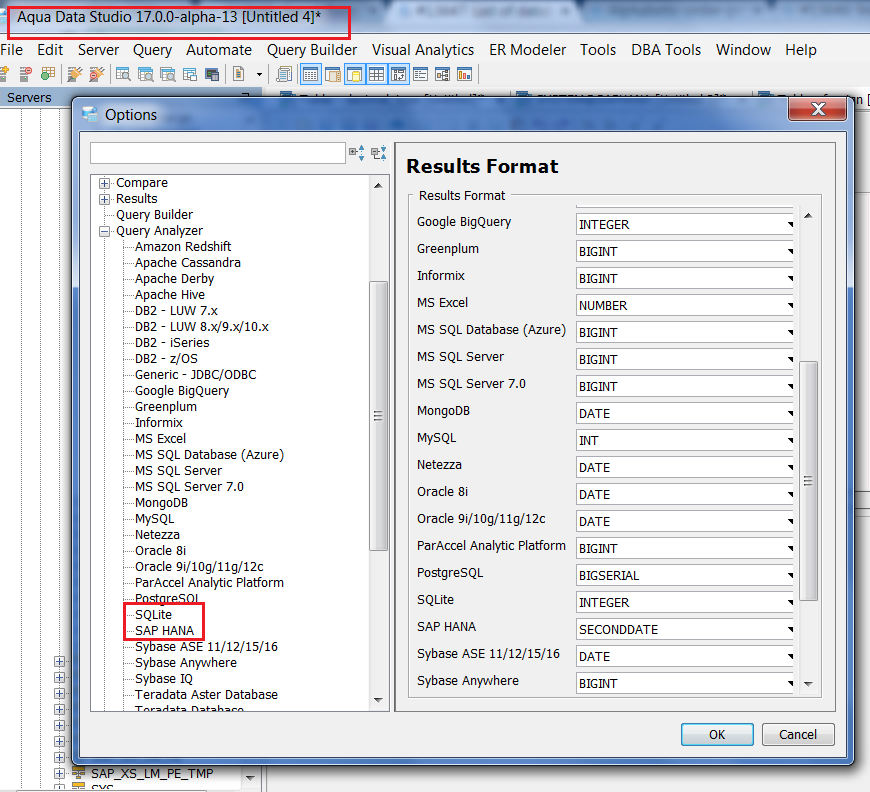Toggle the pivot layout toolbar button

[398, 74]
